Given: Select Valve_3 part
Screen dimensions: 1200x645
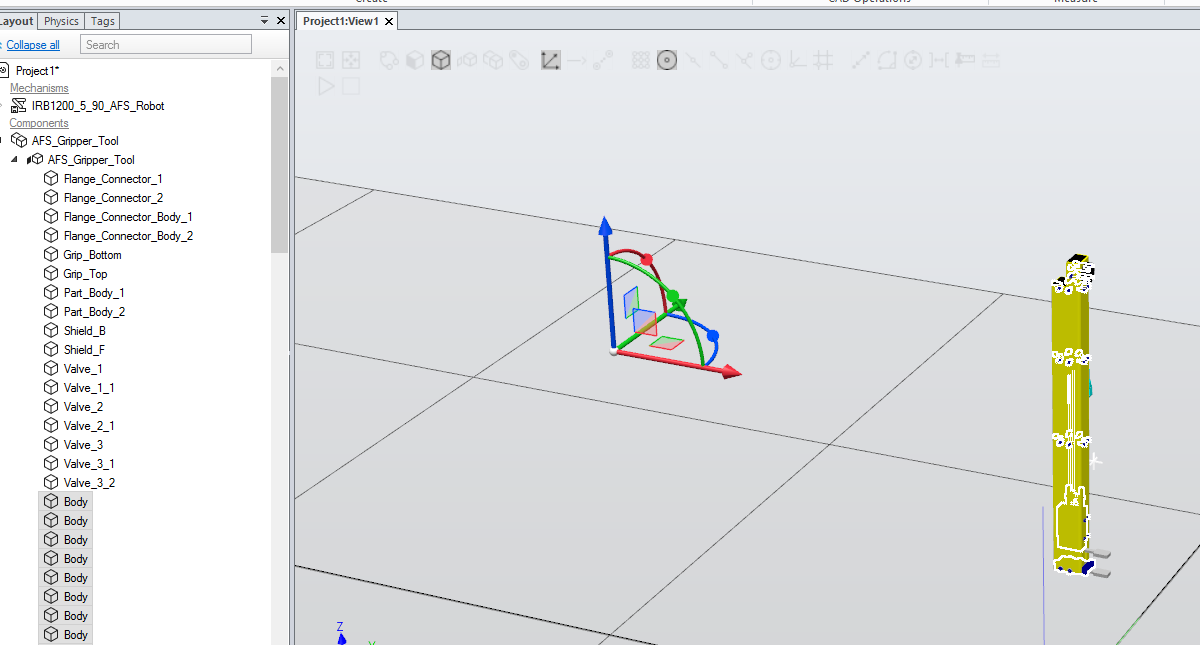Looking at the screenshot, I should click(x=83, y=445).
